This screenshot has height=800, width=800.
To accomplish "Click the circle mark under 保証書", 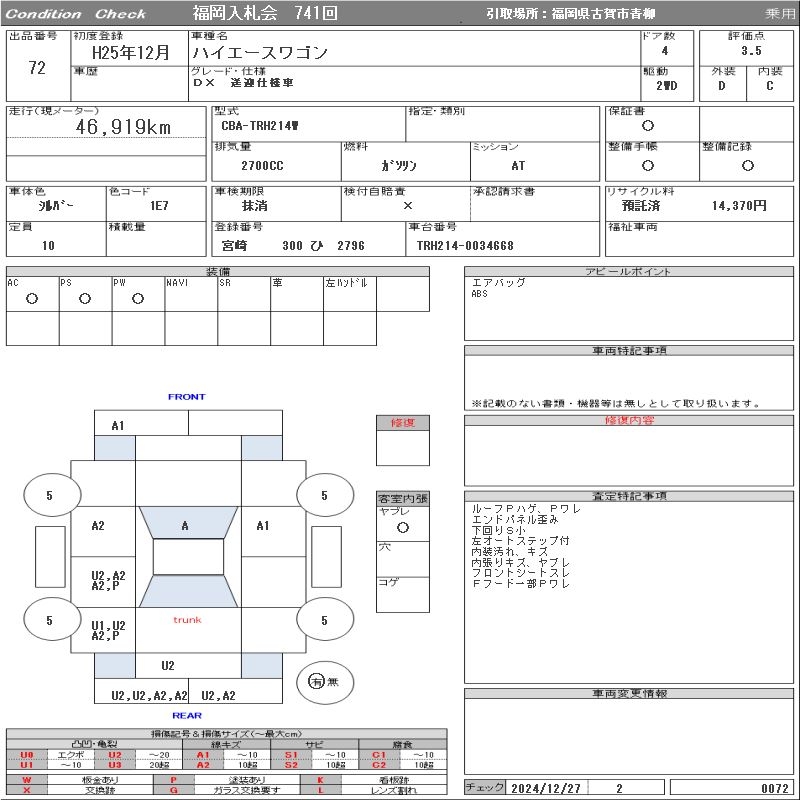I will tap(648, 126).
